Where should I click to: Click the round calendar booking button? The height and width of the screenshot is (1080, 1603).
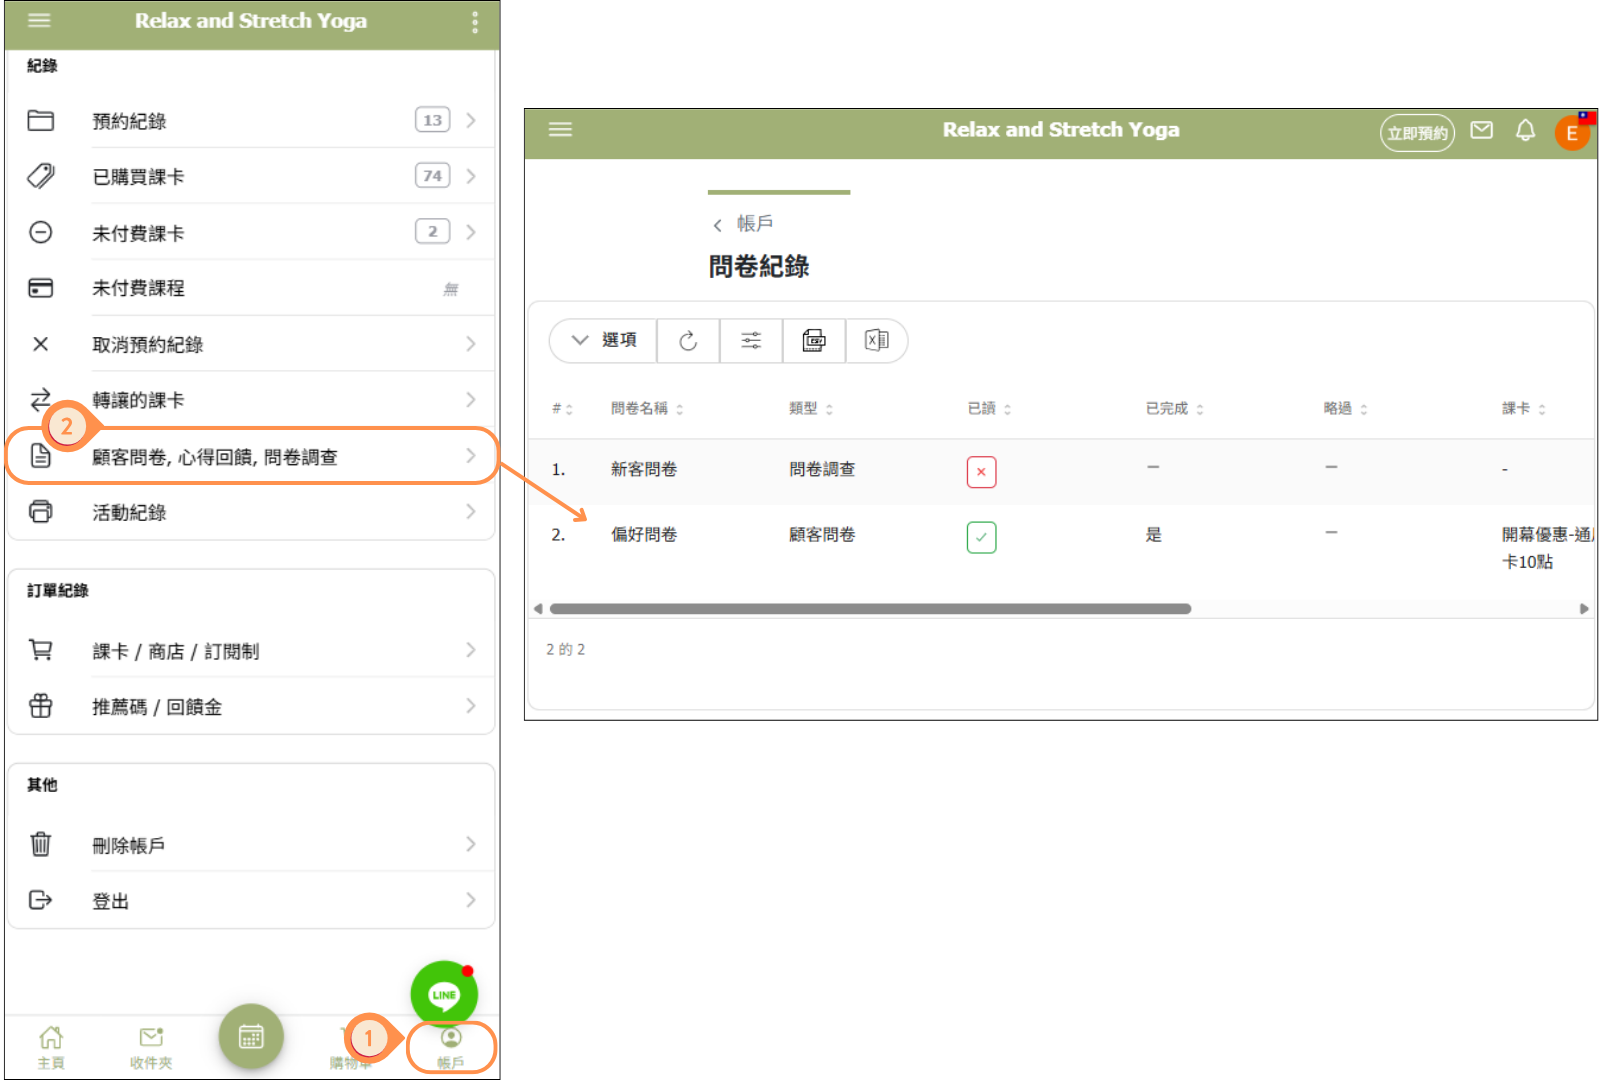[x=251, y=1037]
